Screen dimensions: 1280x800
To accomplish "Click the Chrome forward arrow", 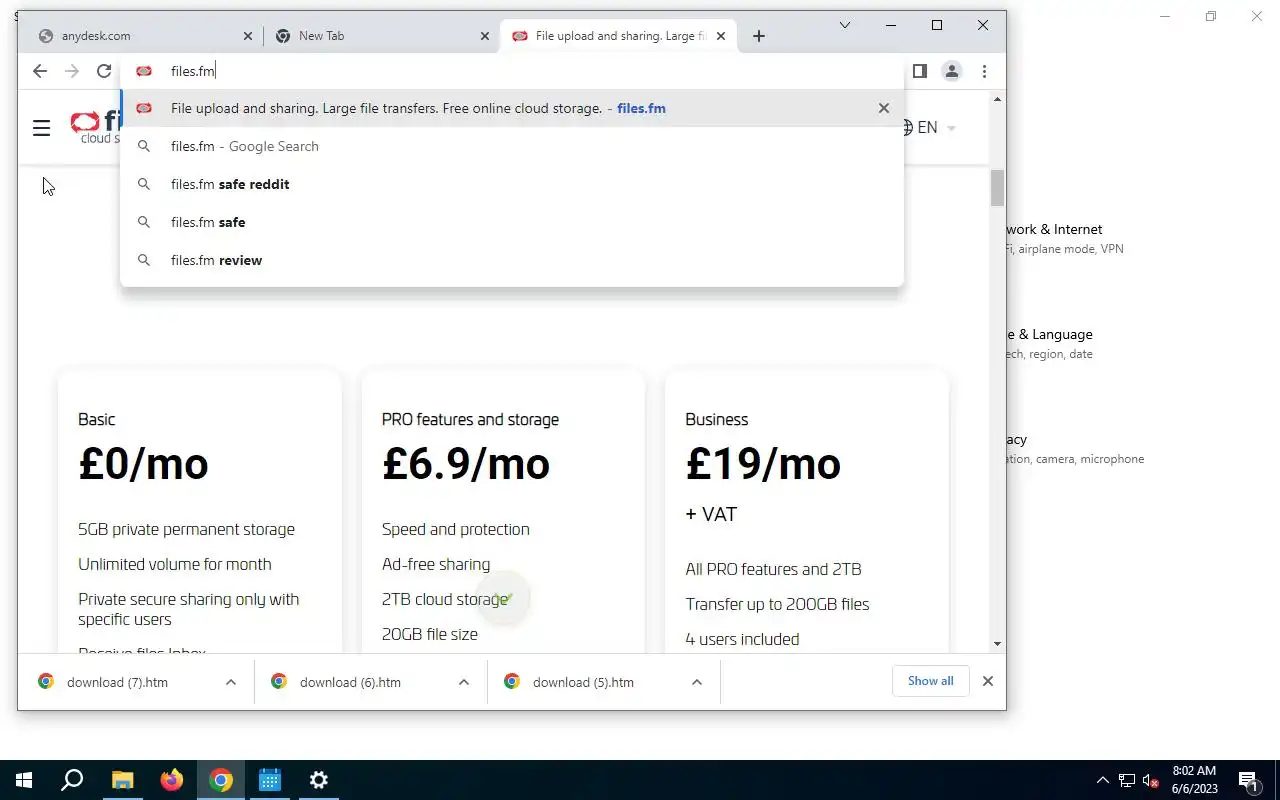I will pyautogui.click(x=72, y=71).
